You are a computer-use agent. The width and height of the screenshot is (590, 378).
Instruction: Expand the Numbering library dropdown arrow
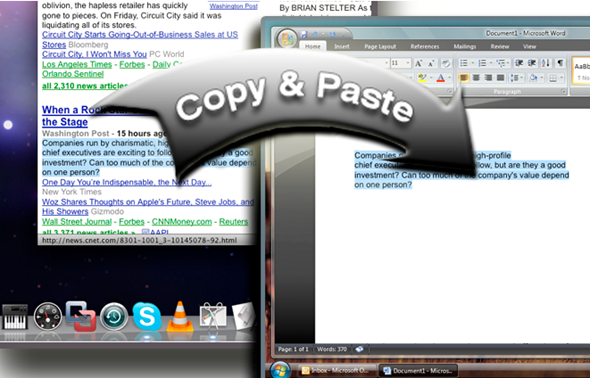point(490,63)
